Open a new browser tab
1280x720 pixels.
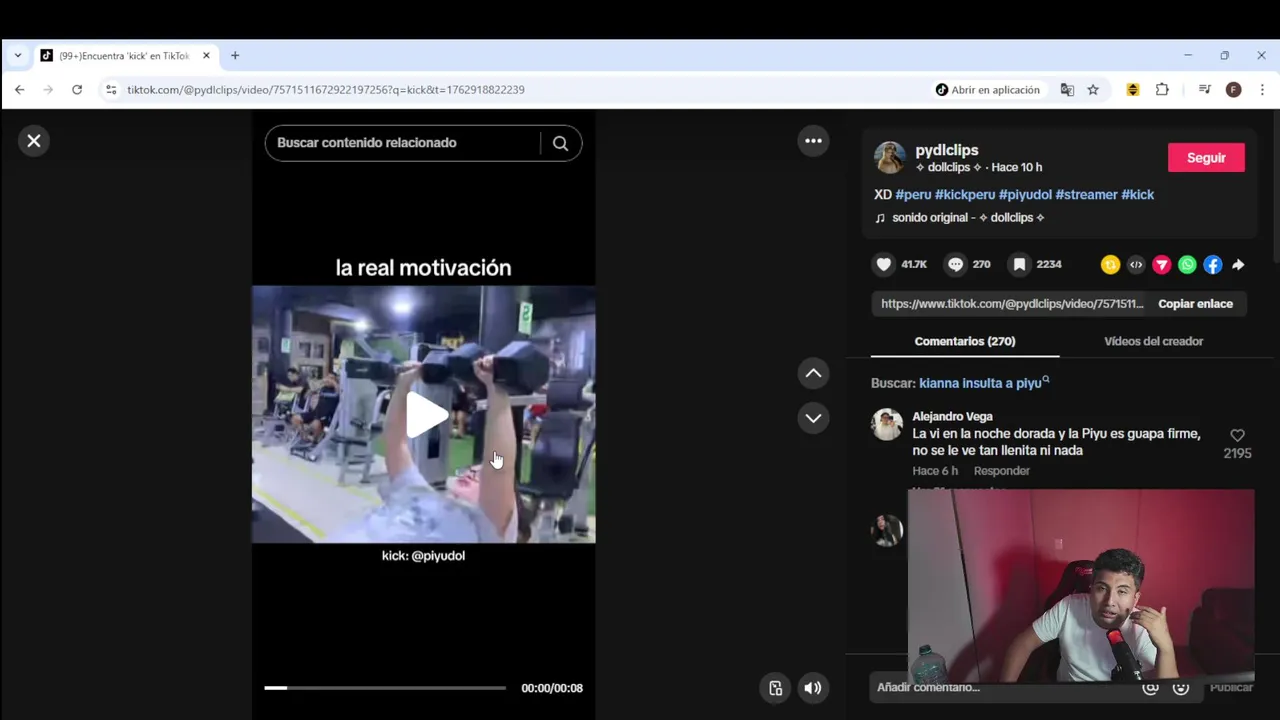click(235, 56)
